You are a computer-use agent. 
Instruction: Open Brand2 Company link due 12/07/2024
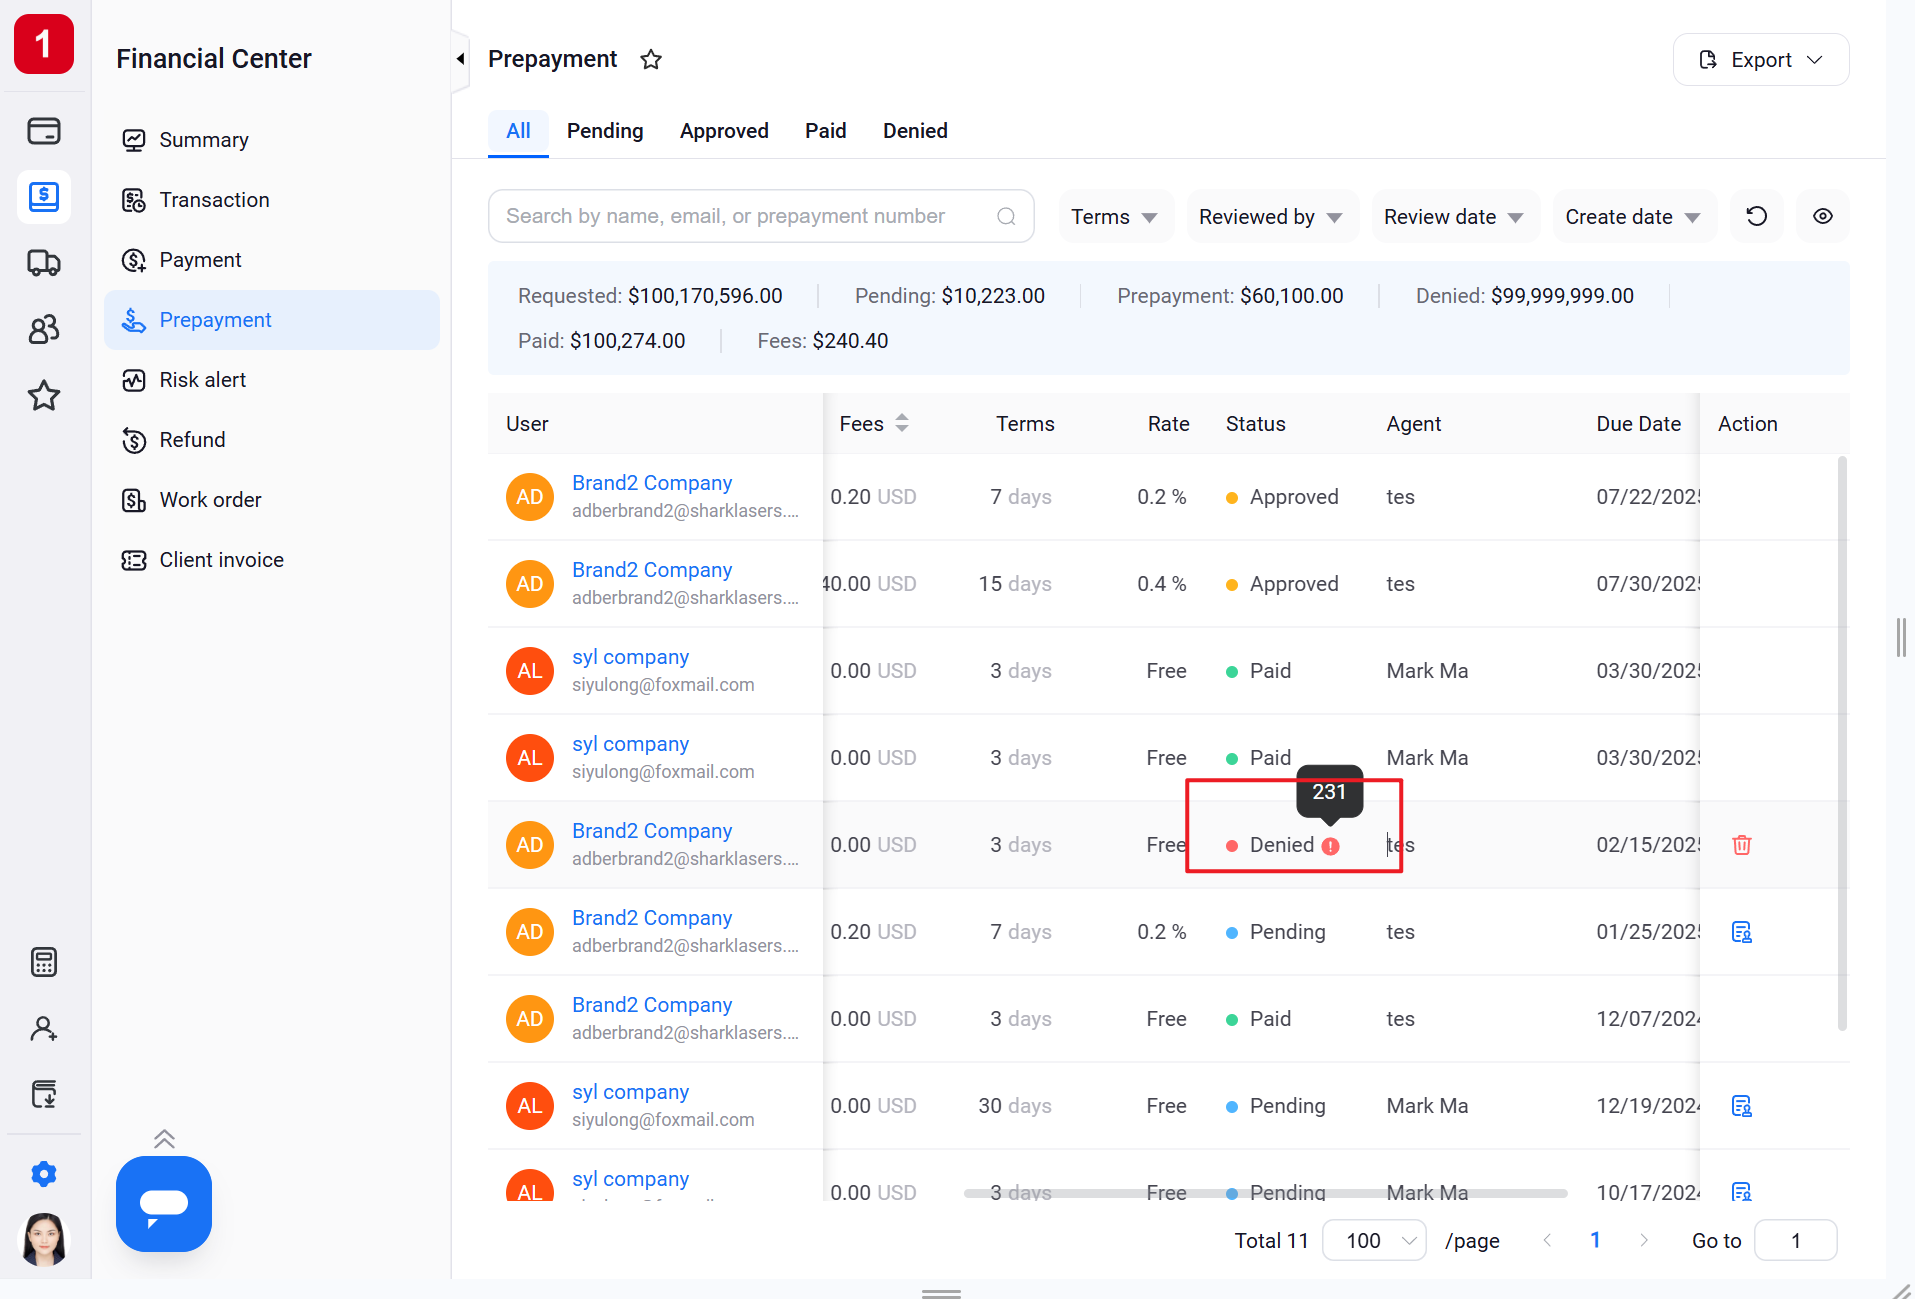pos(652,1005)
